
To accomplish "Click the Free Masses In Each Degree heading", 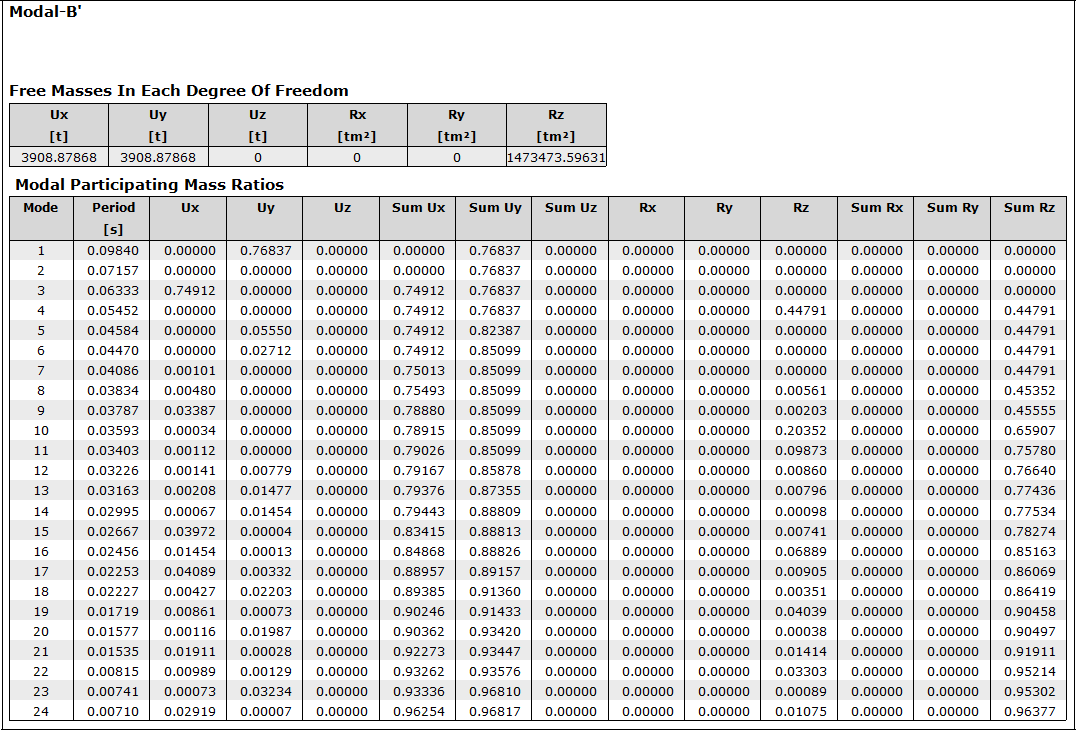I will pyautogui.click(x=179, y=91).
